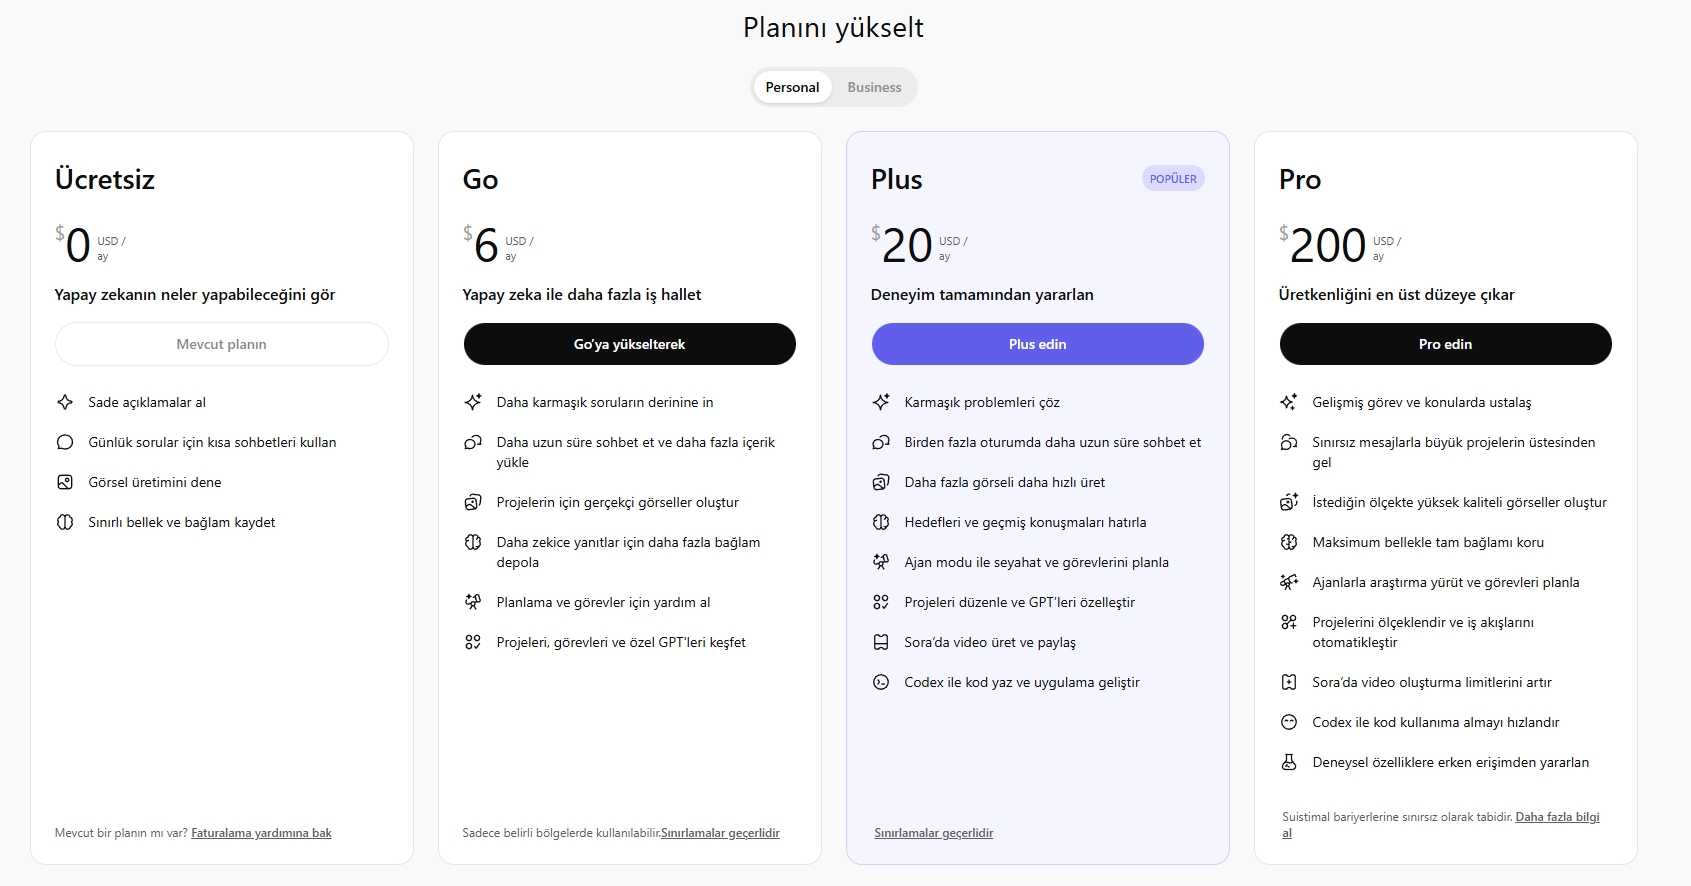1691x886 pixels.
Task: Click the 'Go'ya yükselterek' button
Action: pos(629,343)
